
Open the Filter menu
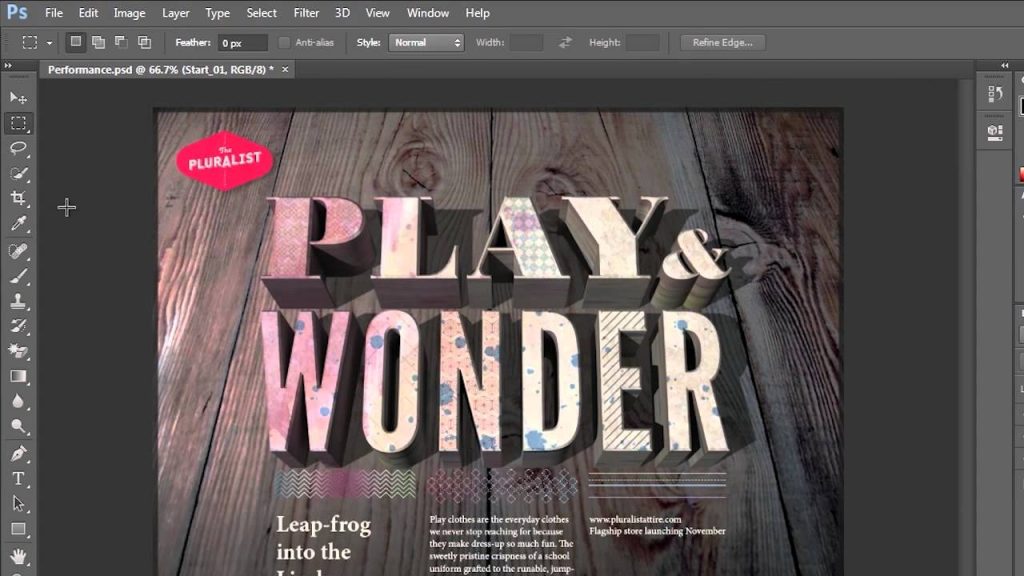click(x=306, y=13)
